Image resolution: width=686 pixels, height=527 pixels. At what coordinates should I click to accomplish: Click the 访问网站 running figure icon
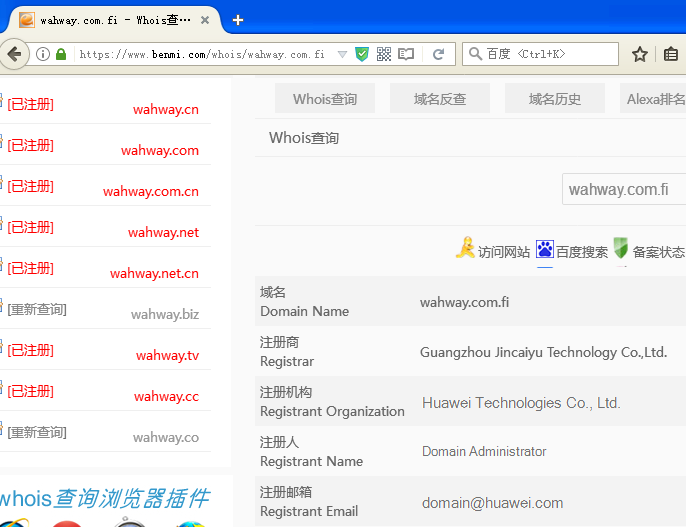pyautogui.click(x=465, y=248)
